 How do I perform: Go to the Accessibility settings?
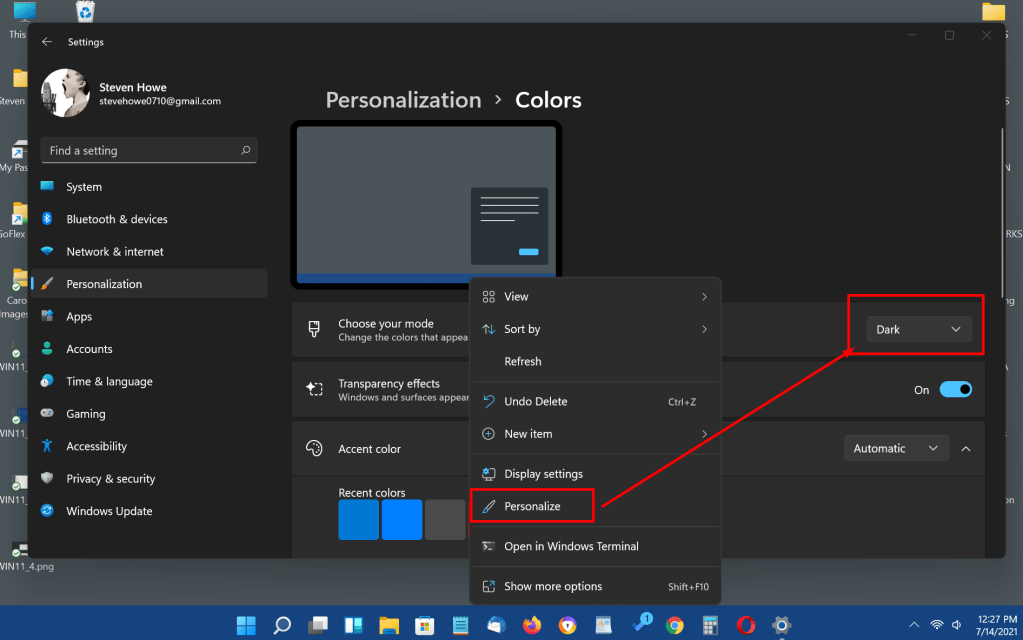[x=96, y=446]
